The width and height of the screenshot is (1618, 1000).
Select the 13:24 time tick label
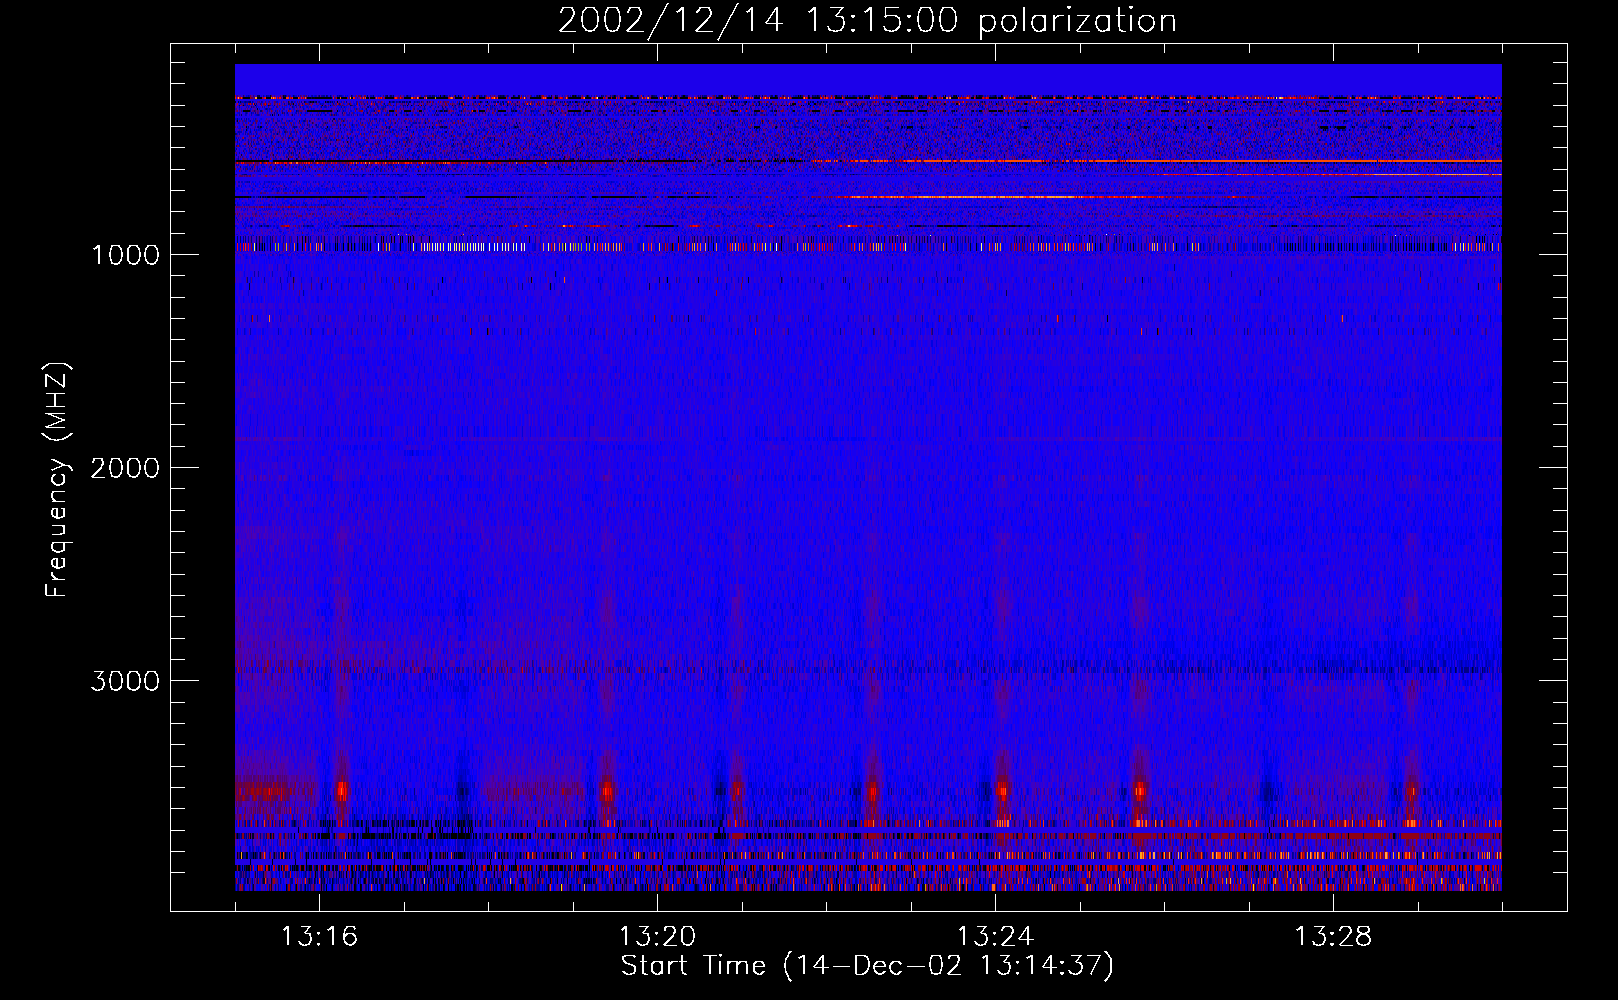pos(995,937)
